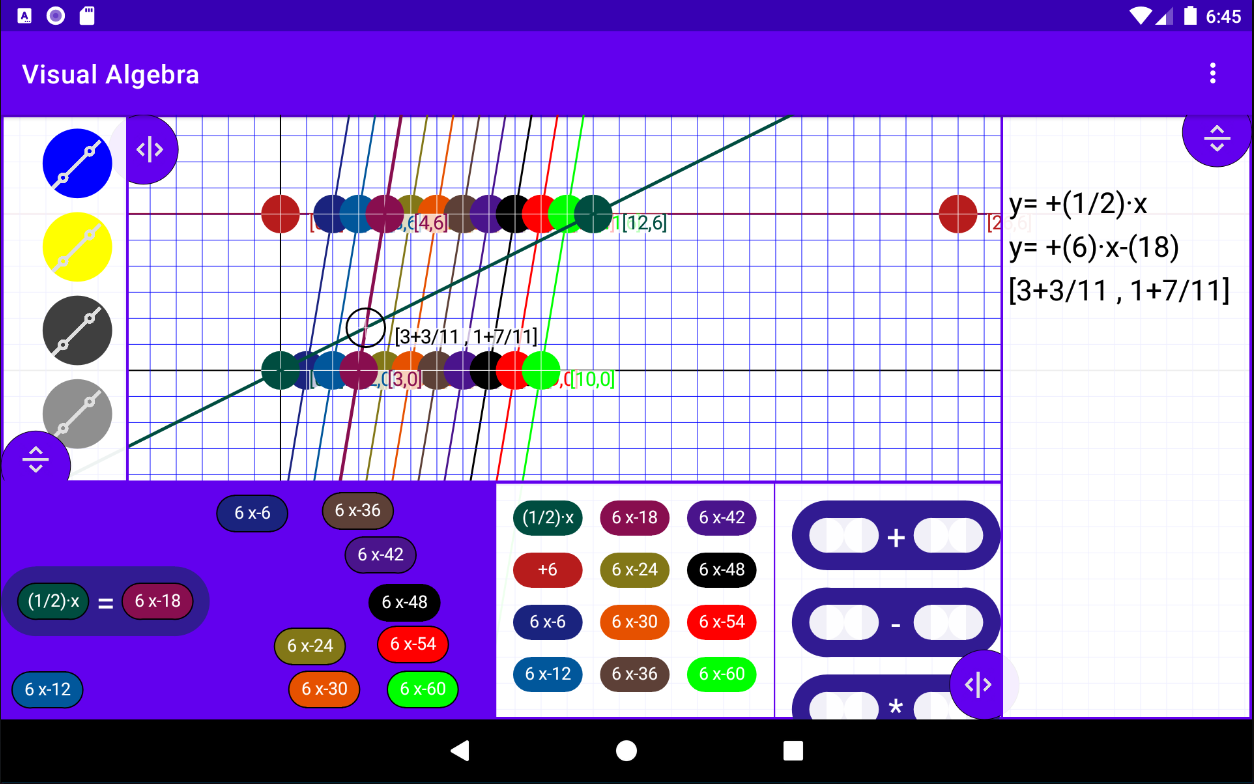Screen dimensions: 1254x784
Task: Select the blue 6 x-12 palette chip
Action: 548,674
